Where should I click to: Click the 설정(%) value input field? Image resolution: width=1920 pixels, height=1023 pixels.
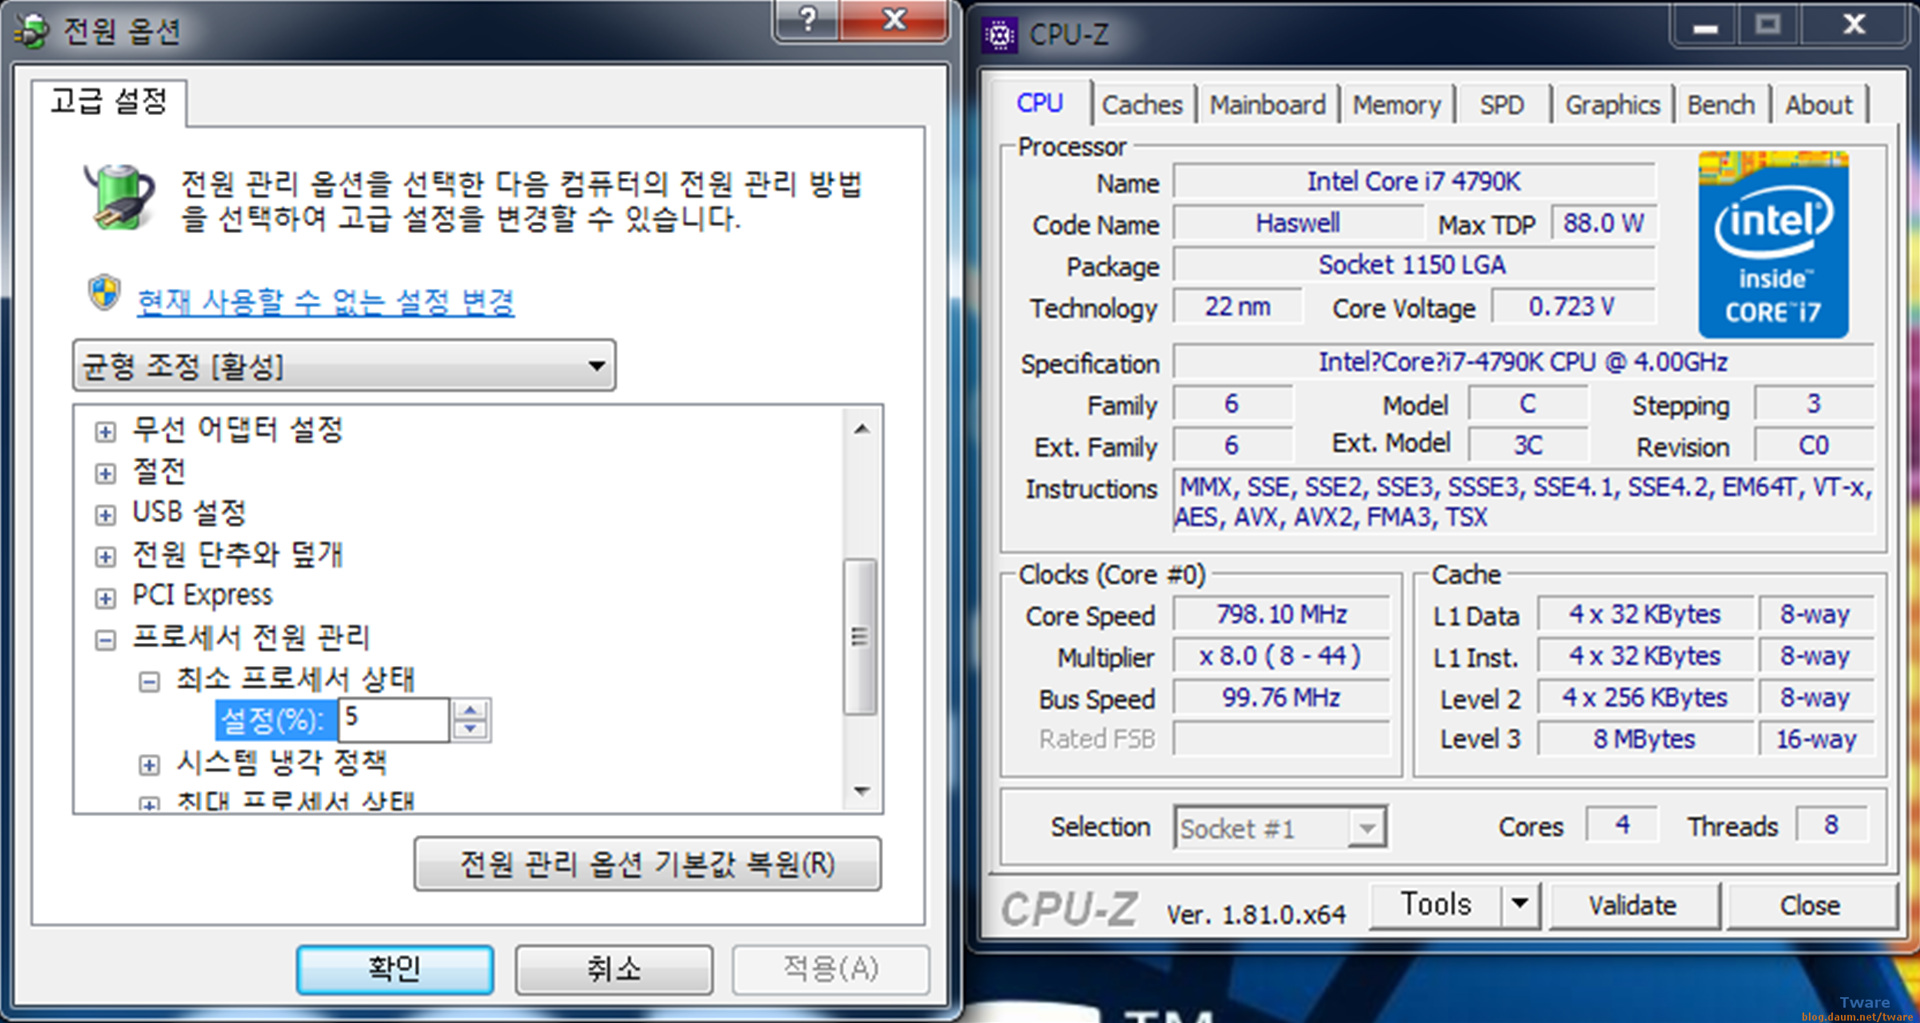[x=394, y=719]
